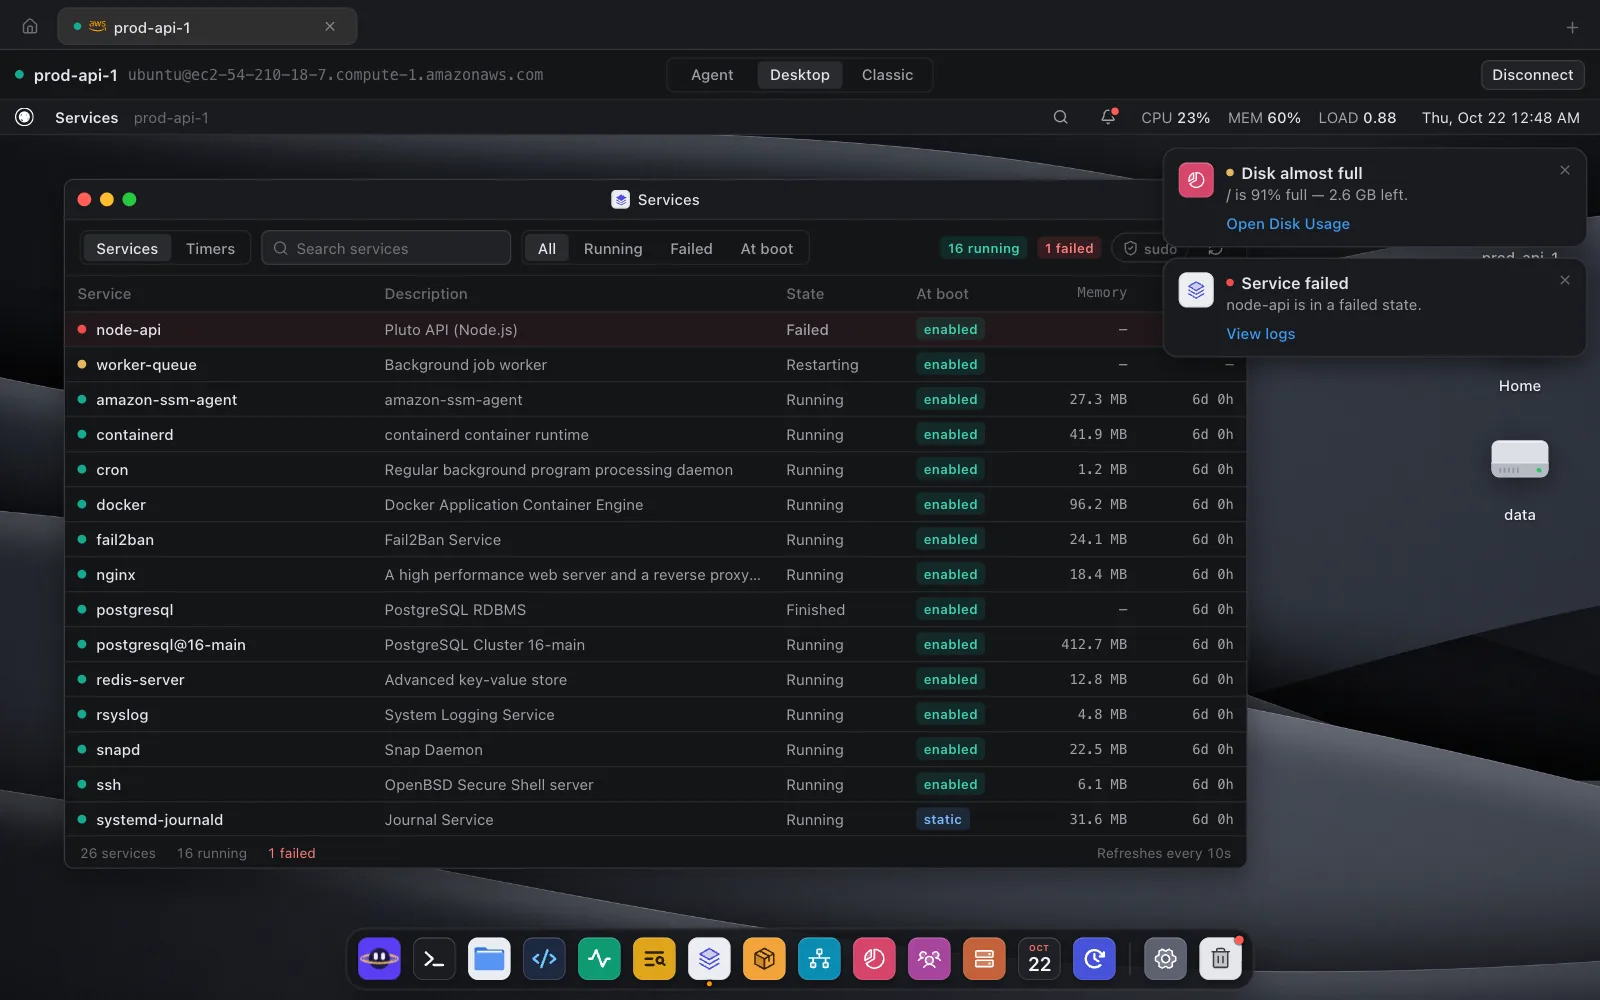Click the Services stack icon in dock

709,959
